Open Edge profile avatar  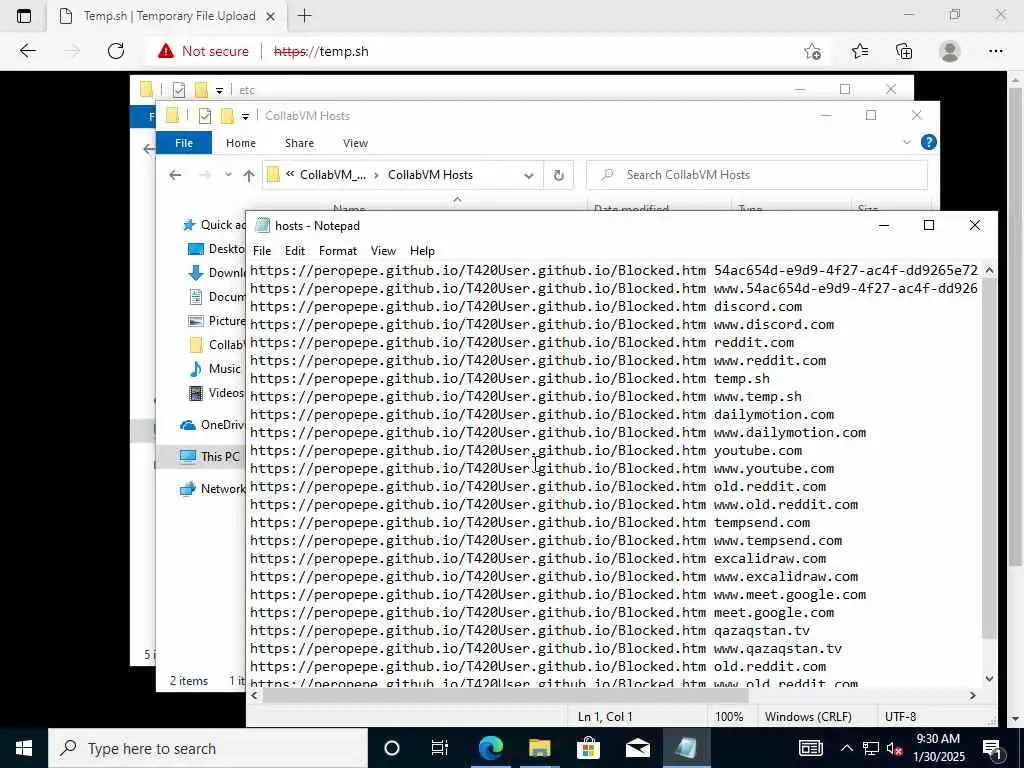coord(950,51)
